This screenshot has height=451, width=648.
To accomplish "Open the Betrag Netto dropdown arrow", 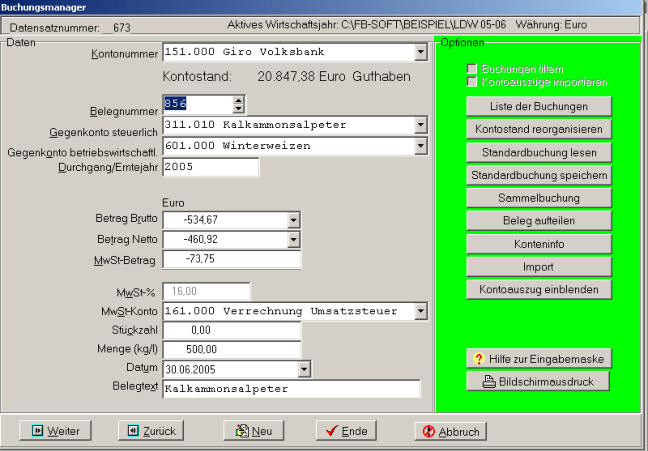I will [x=293, y=239].
